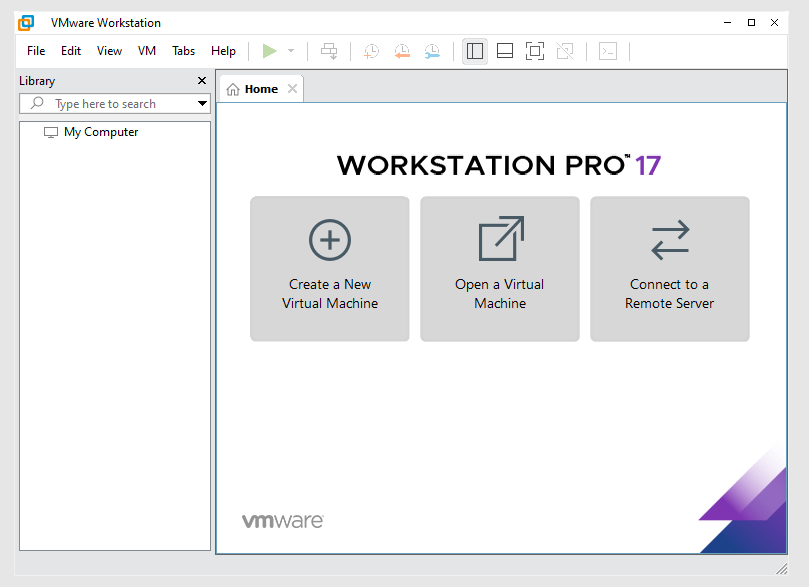Click the Revert to Snapshot toolbar icon
The image size is (809, 587).
402,51
